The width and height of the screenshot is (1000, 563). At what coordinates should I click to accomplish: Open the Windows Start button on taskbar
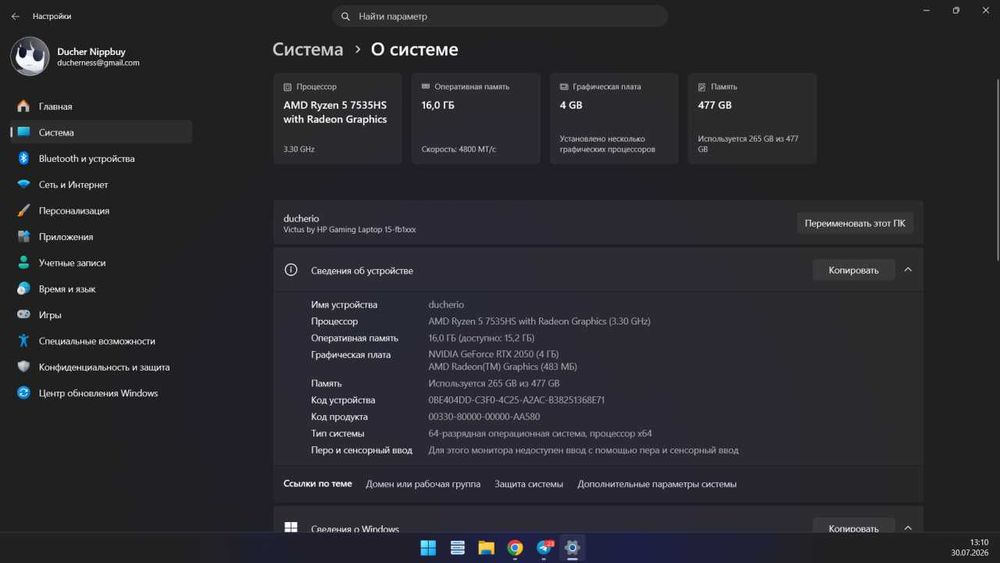[x=428, y=548]
